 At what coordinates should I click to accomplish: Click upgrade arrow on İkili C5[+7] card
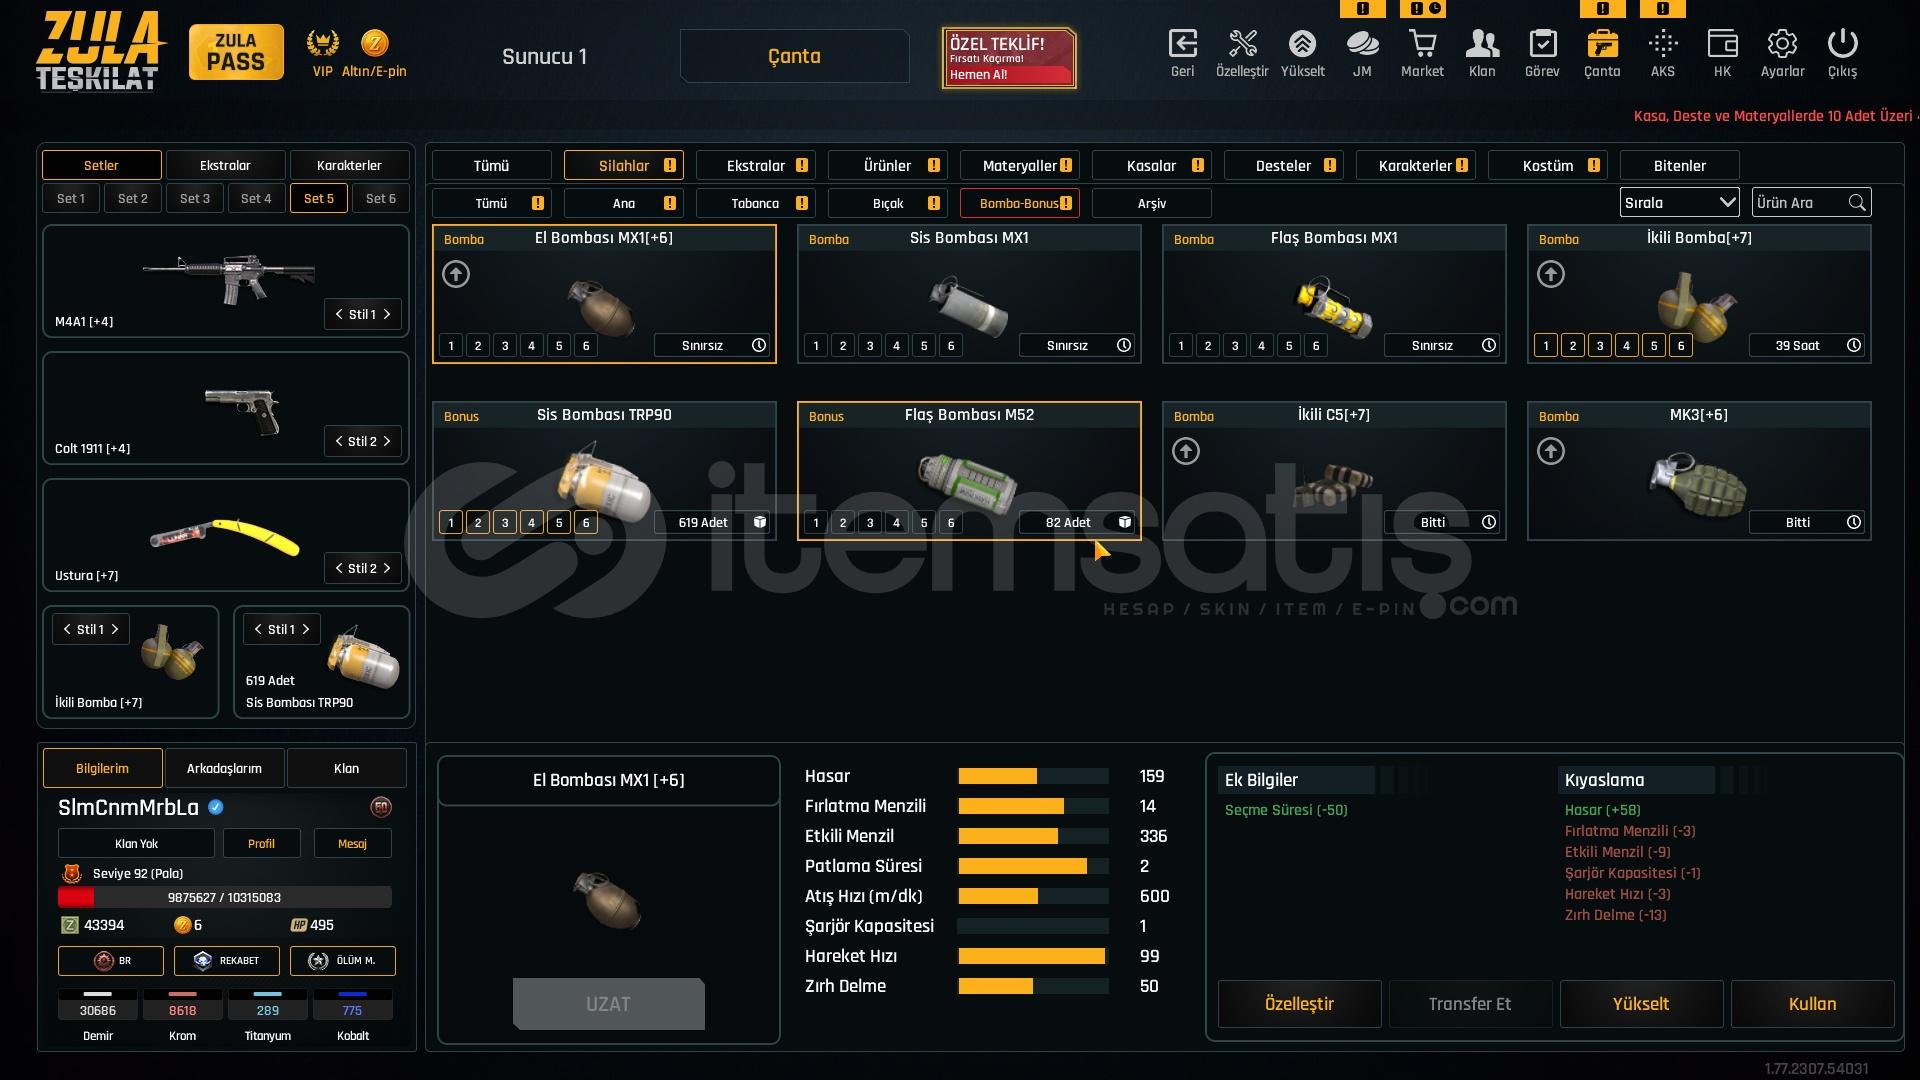coord(1186,451)
